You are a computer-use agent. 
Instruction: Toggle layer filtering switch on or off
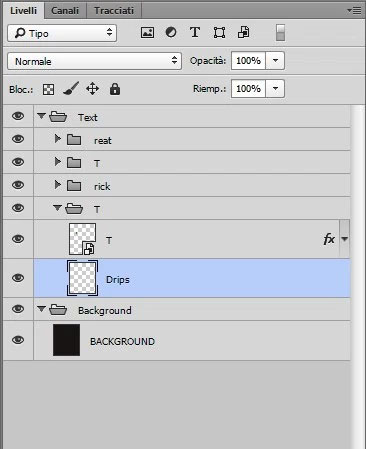tap(280, 33)
